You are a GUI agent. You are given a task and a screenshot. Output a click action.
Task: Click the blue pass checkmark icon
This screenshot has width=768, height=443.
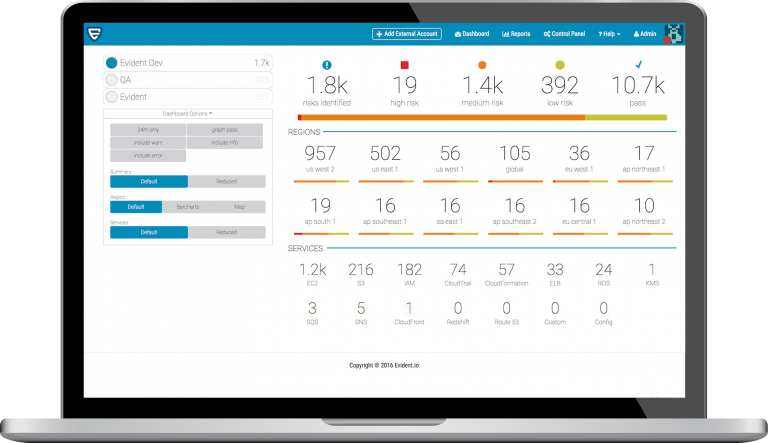[638, 64]
